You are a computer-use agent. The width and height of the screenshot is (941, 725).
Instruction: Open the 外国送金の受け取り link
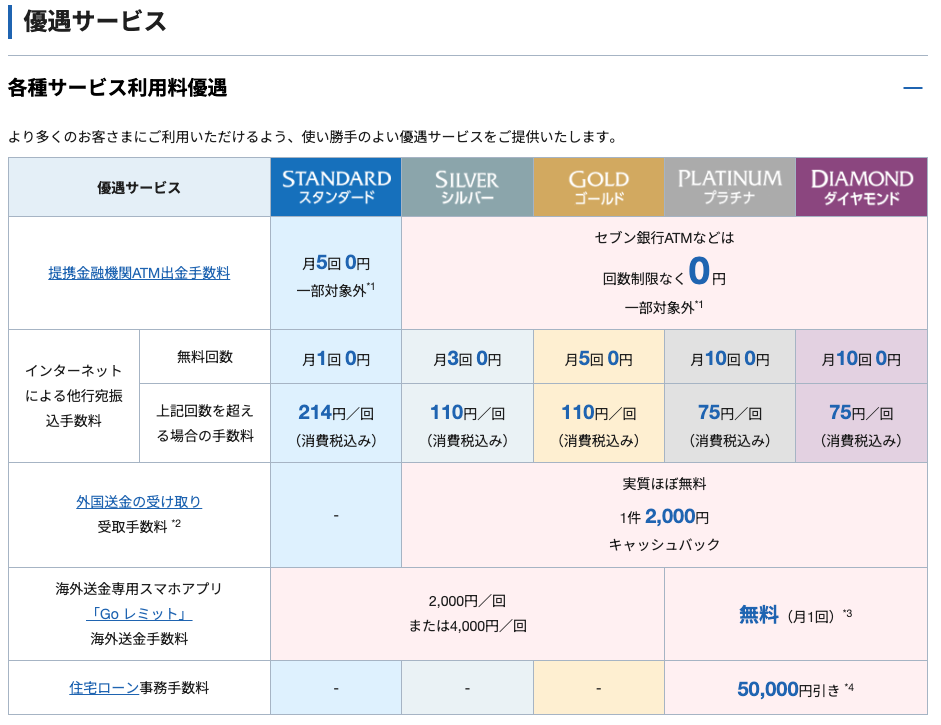139,502
